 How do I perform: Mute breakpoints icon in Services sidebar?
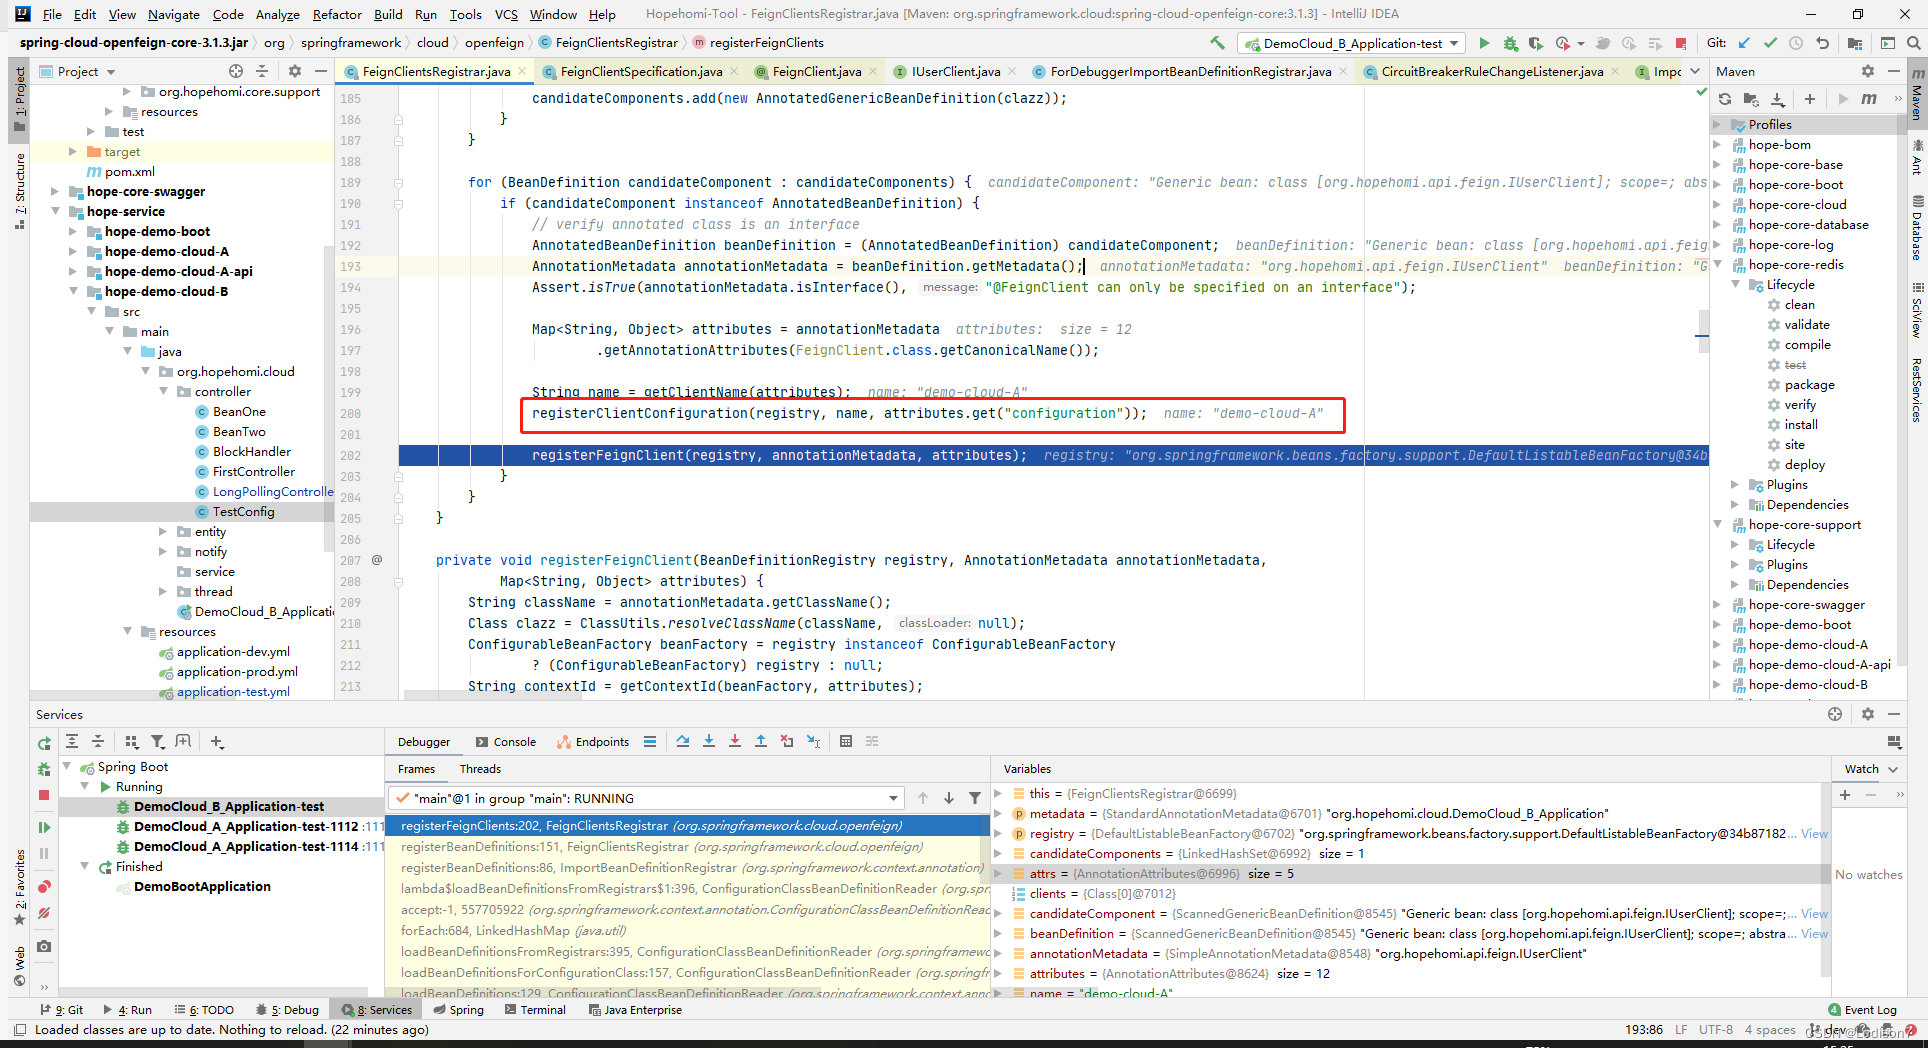coord(44,913)
